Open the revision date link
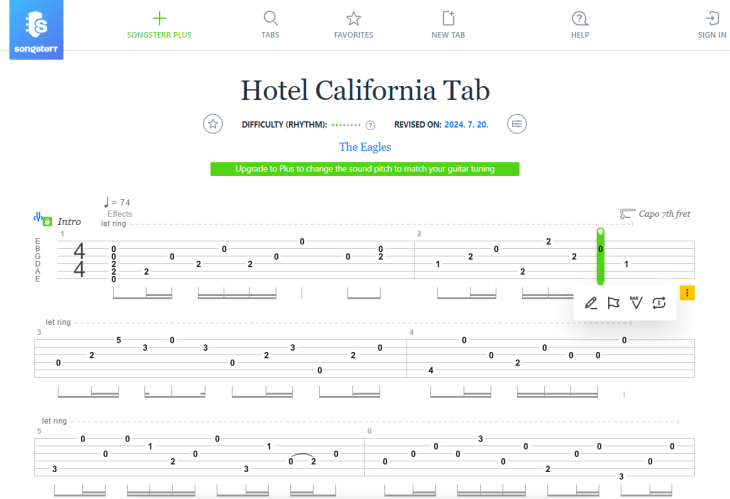This screenshot has height=499, width=730. pyautogui.click(x=466, y=125)
